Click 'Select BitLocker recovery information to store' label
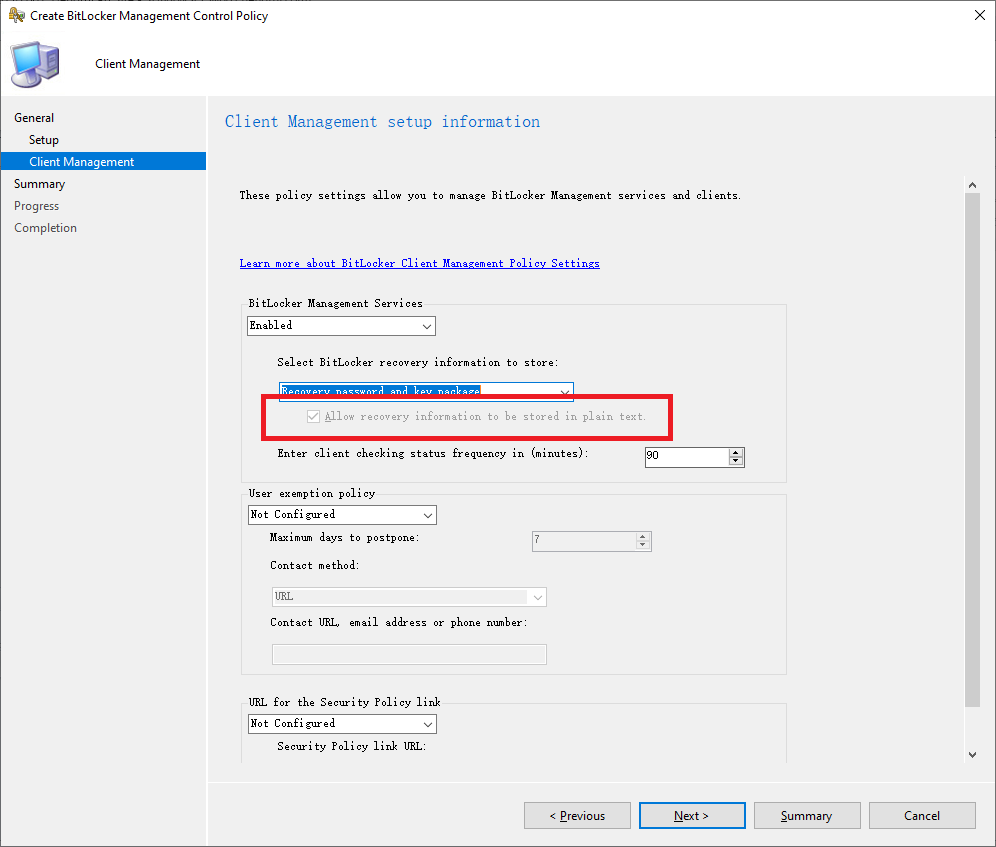 417,362
